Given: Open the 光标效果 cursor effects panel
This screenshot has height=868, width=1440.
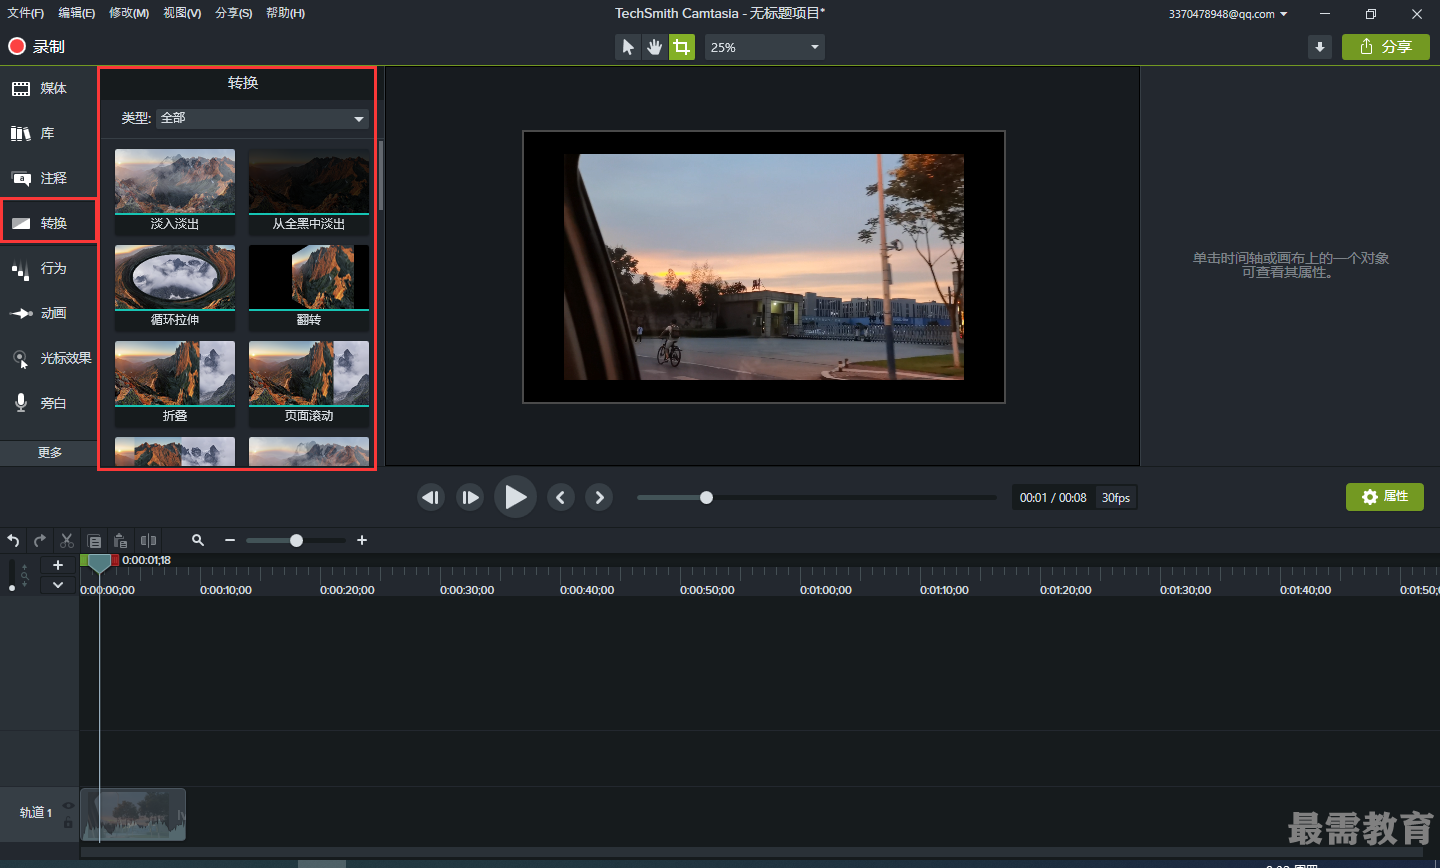Looking at the screenshot, I should pyautogui.click(x=48, y=358).
